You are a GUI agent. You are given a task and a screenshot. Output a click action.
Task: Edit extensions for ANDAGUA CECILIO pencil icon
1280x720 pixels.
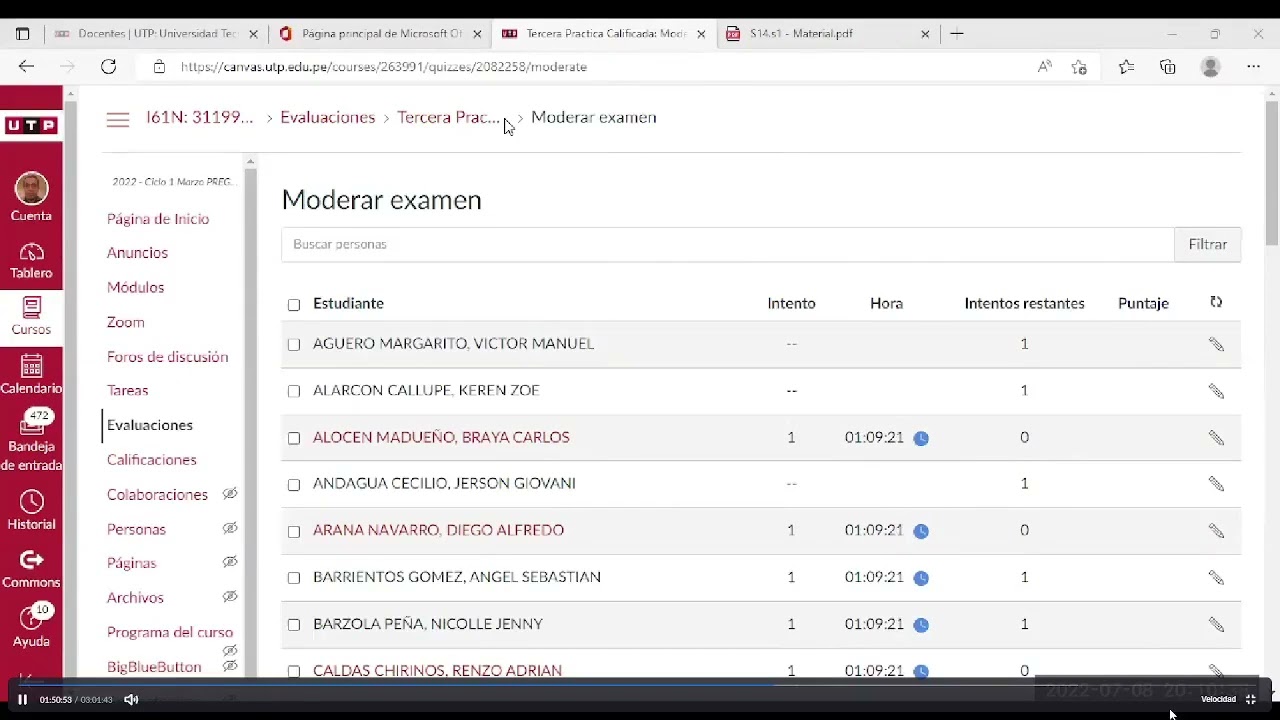click(x=1216, y=484)
